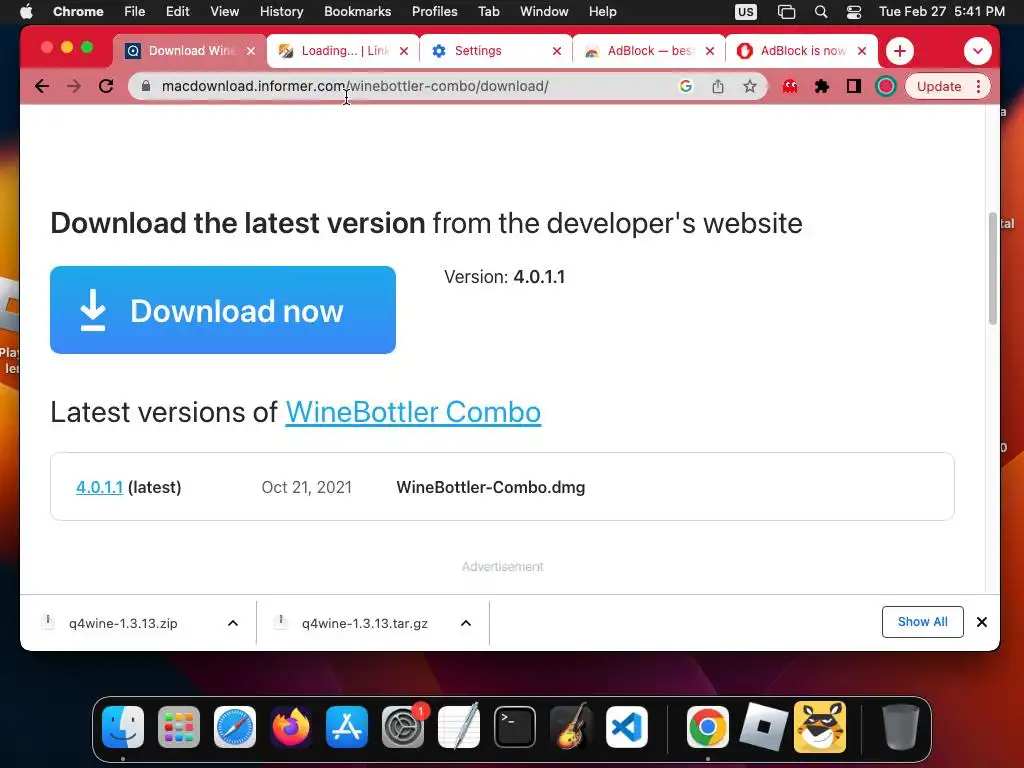Open the Apple menu
The image size is (1024, 768).
pos(26,11)
